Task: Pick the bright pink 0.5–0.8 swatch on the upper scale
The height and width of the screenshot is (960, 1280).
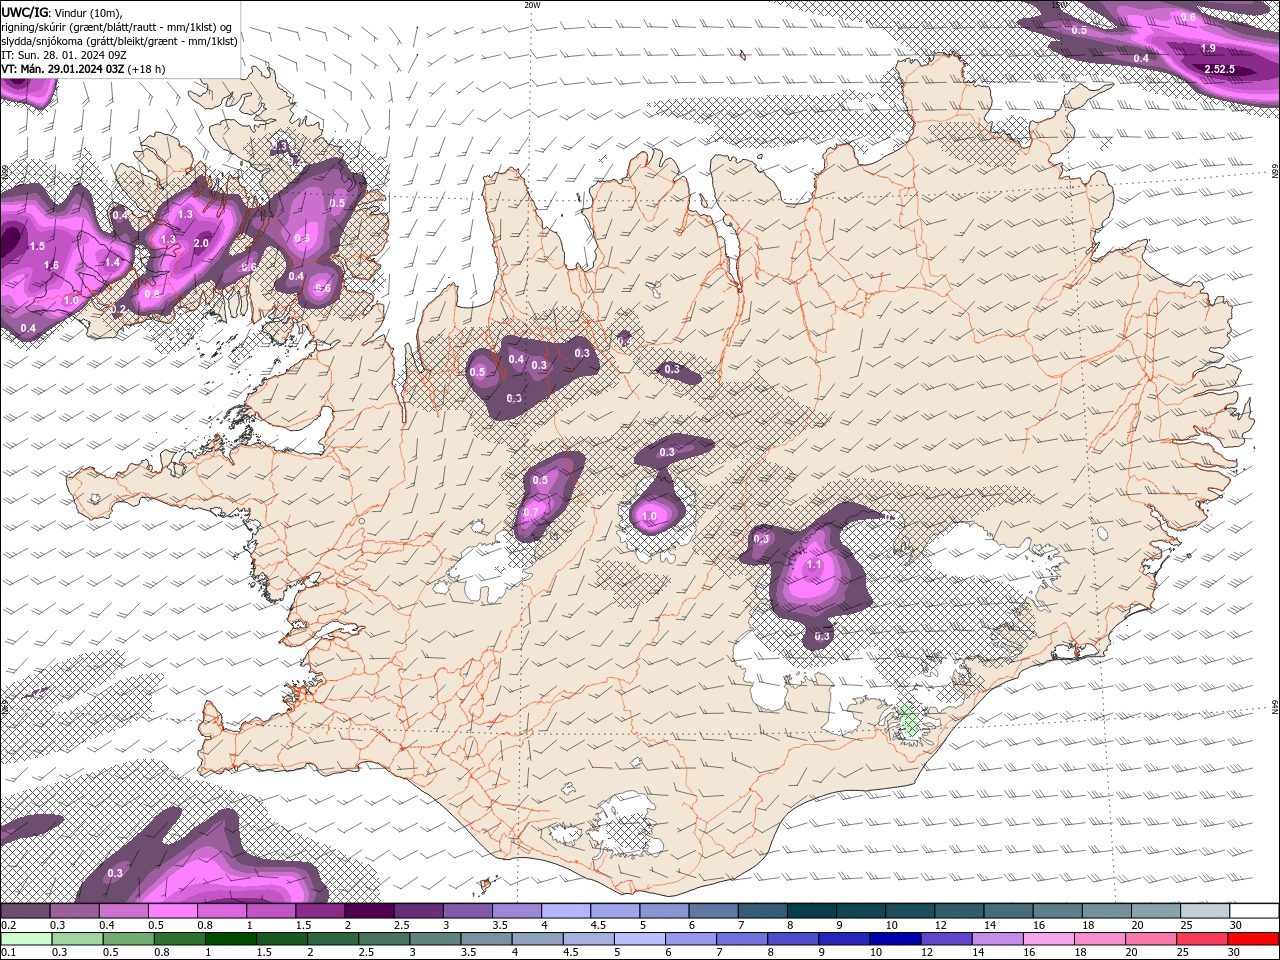Action: pos(173,911)
